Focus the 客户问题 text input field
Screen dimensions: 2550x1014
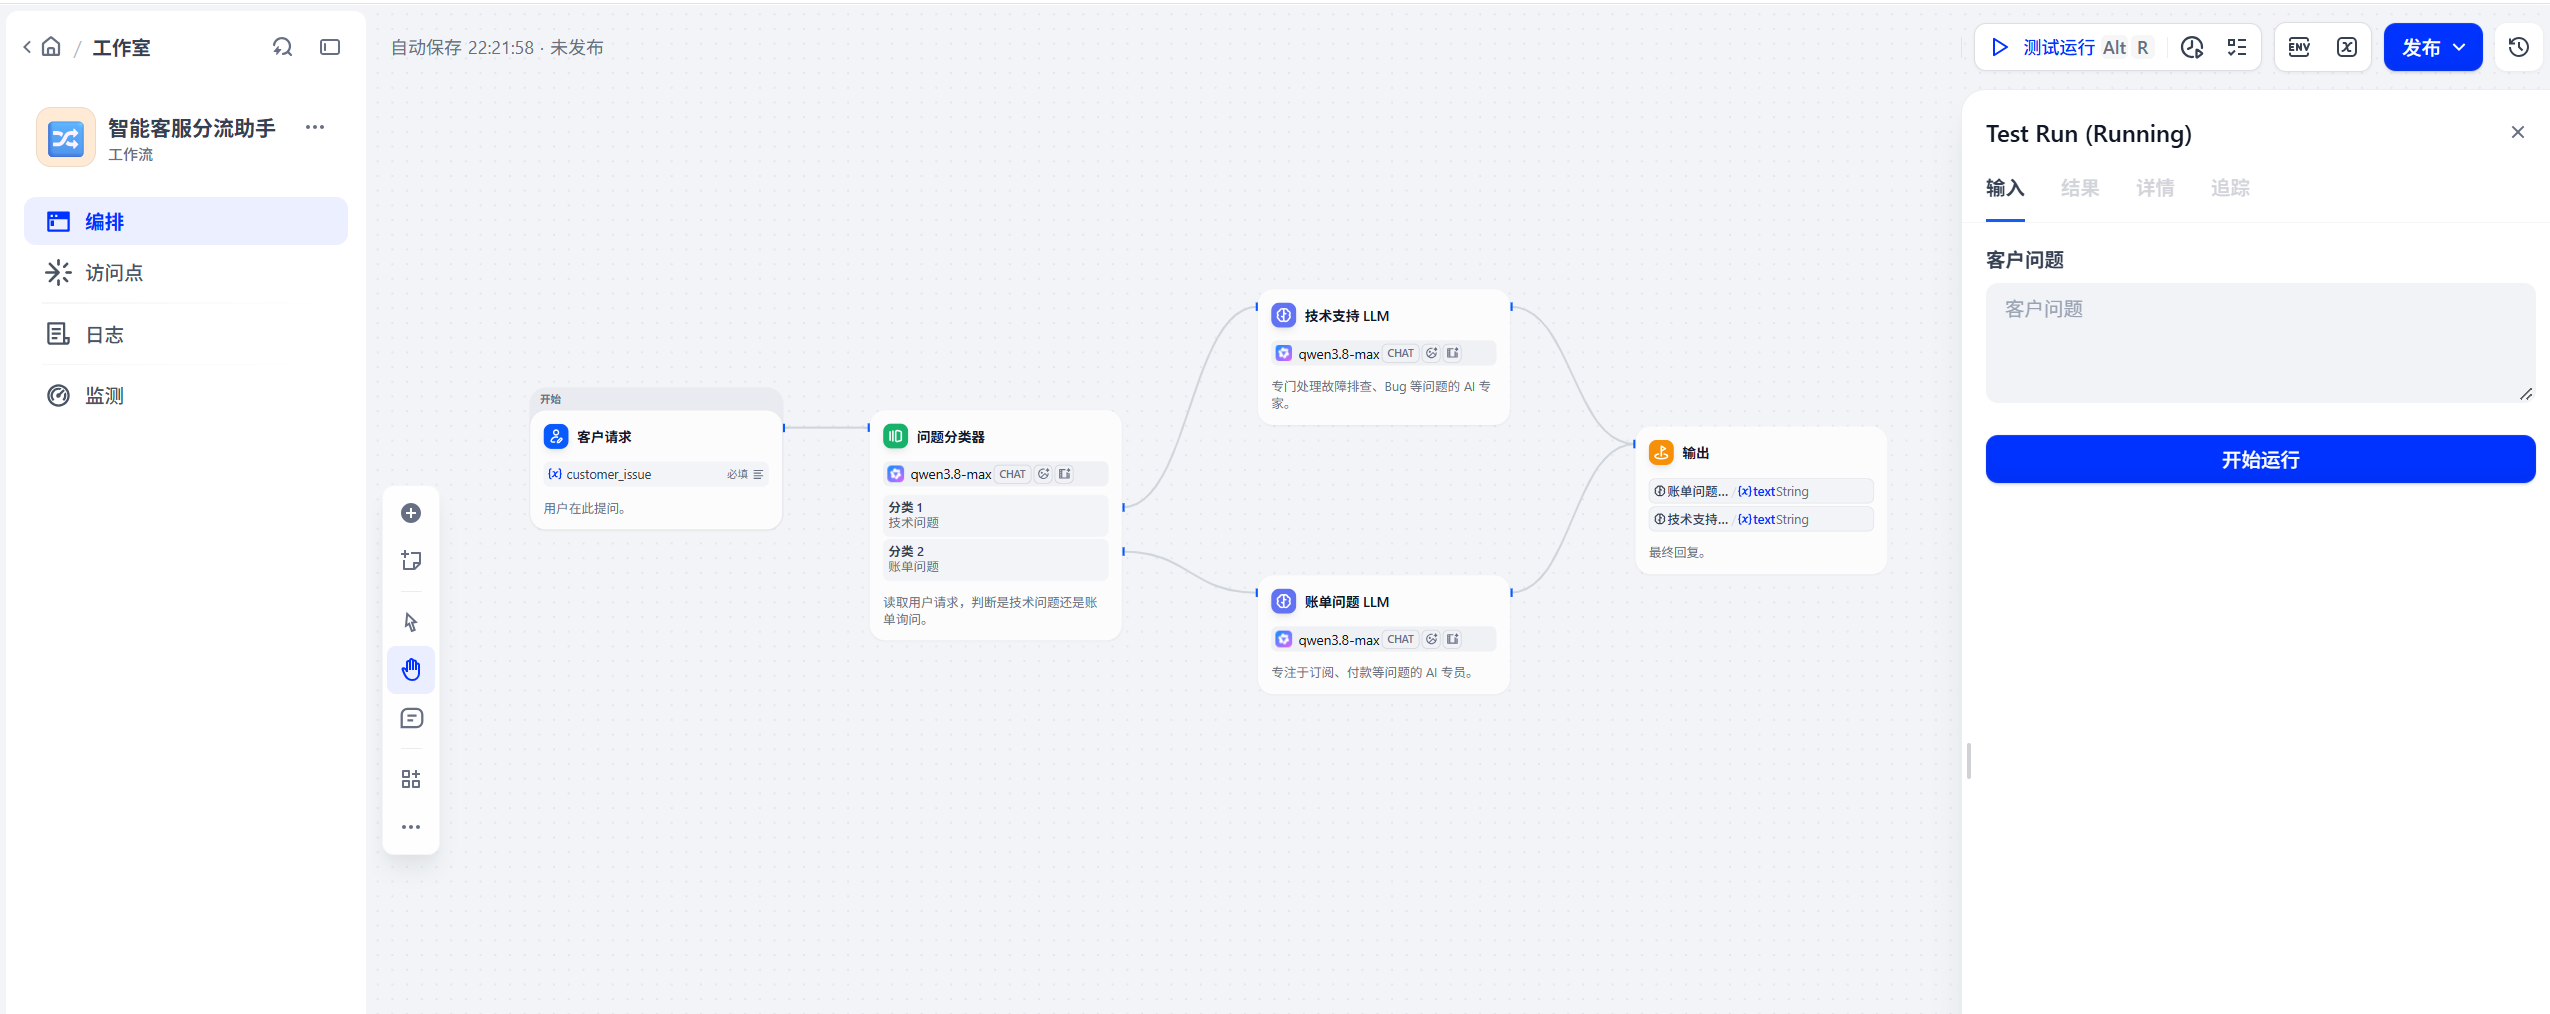point(2260,343)
